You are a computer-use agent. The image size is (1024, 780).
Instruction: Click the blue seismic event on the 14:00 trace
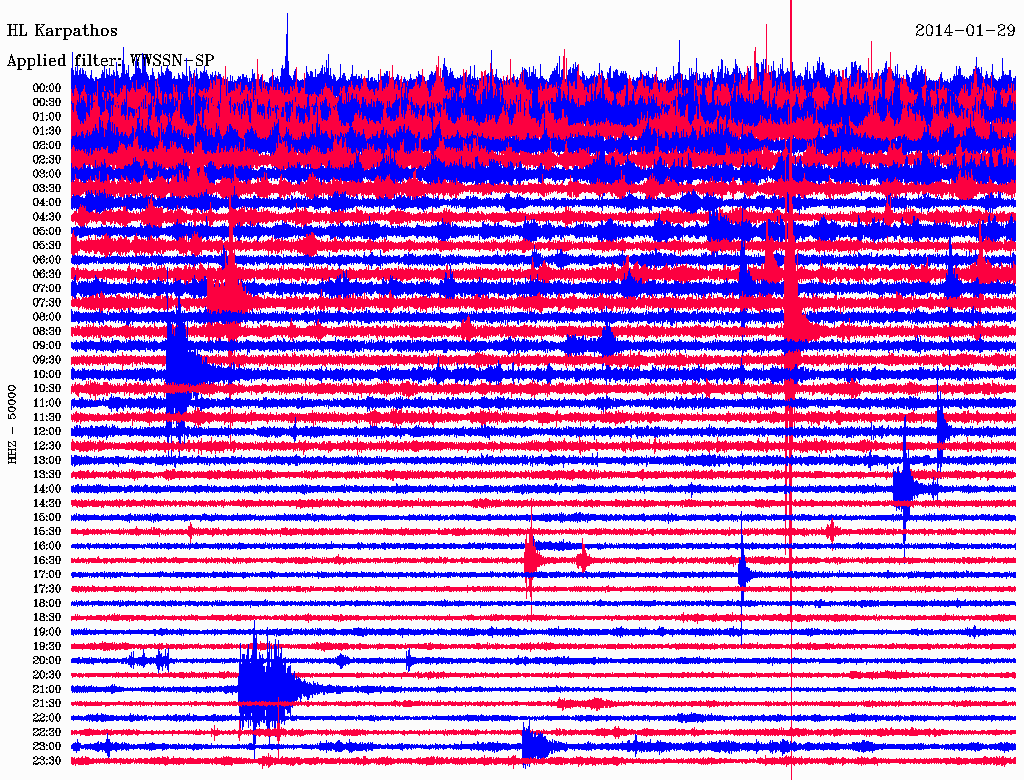coord(905,487)
